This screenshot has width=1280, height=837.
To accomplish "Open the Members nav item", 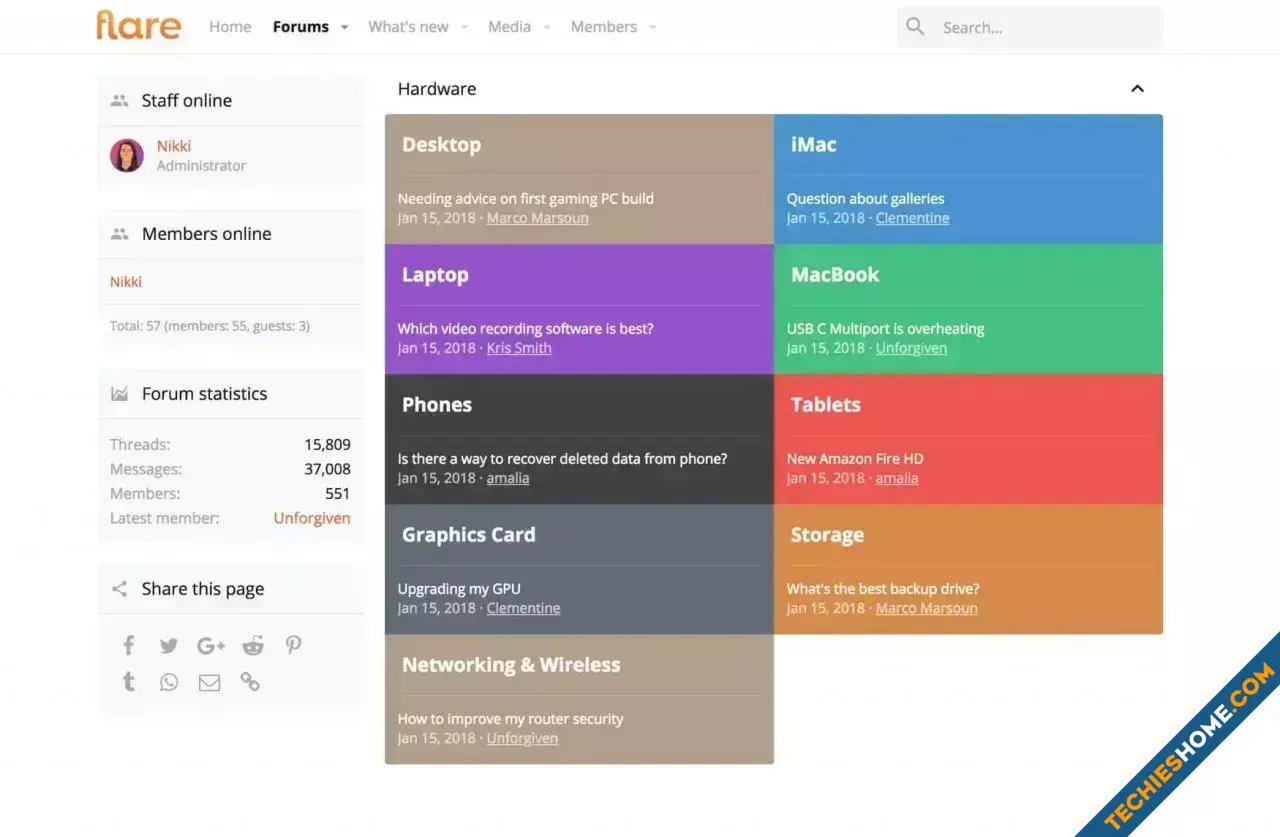I will point(604,27).
